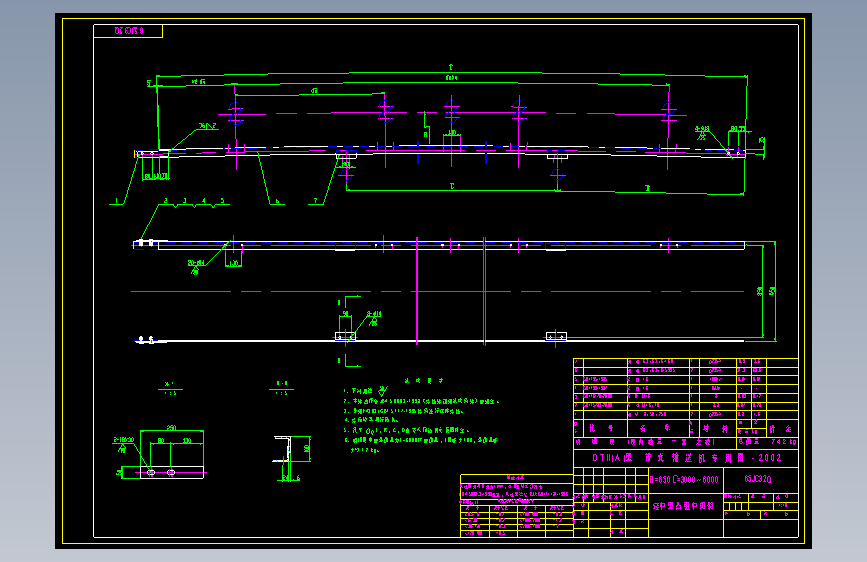The height and width of the screenshot is (562, 867).
Task: Click leader number 2 in the bracketed group
Action: coord(165,201)
